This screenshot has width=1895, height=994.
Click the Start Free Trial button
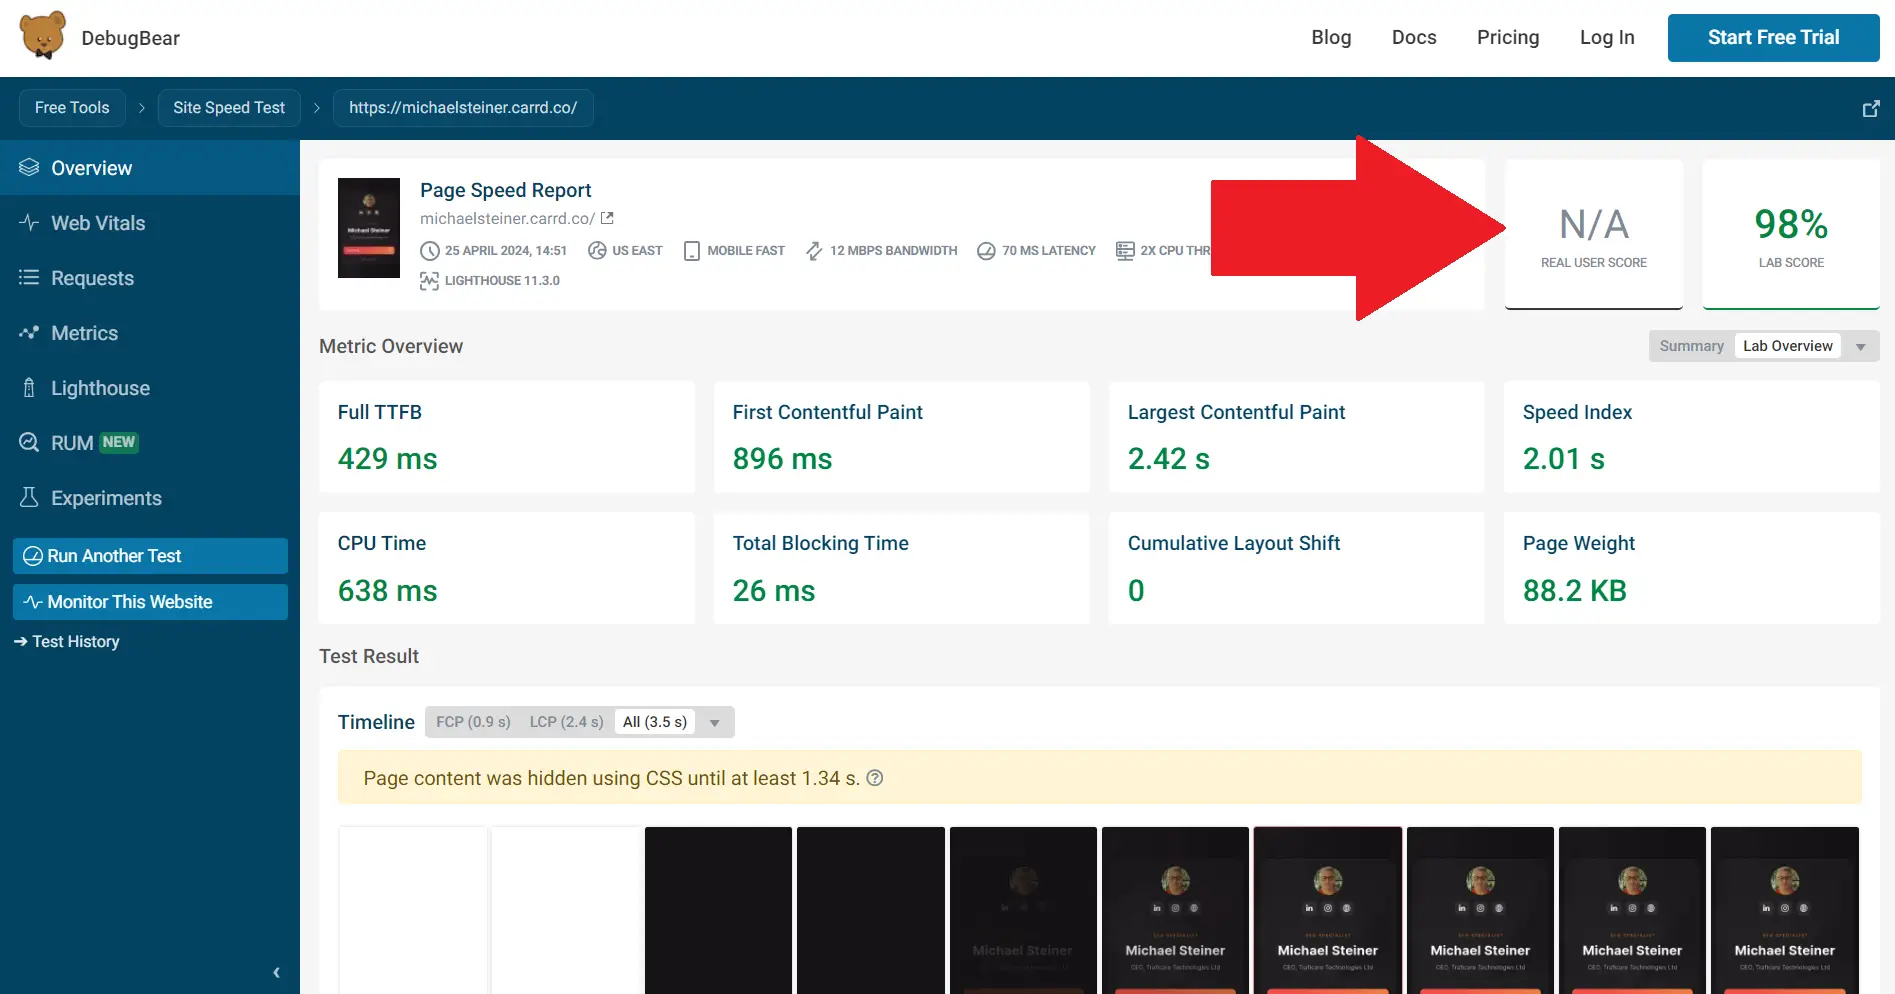[x=1773, y=38]
